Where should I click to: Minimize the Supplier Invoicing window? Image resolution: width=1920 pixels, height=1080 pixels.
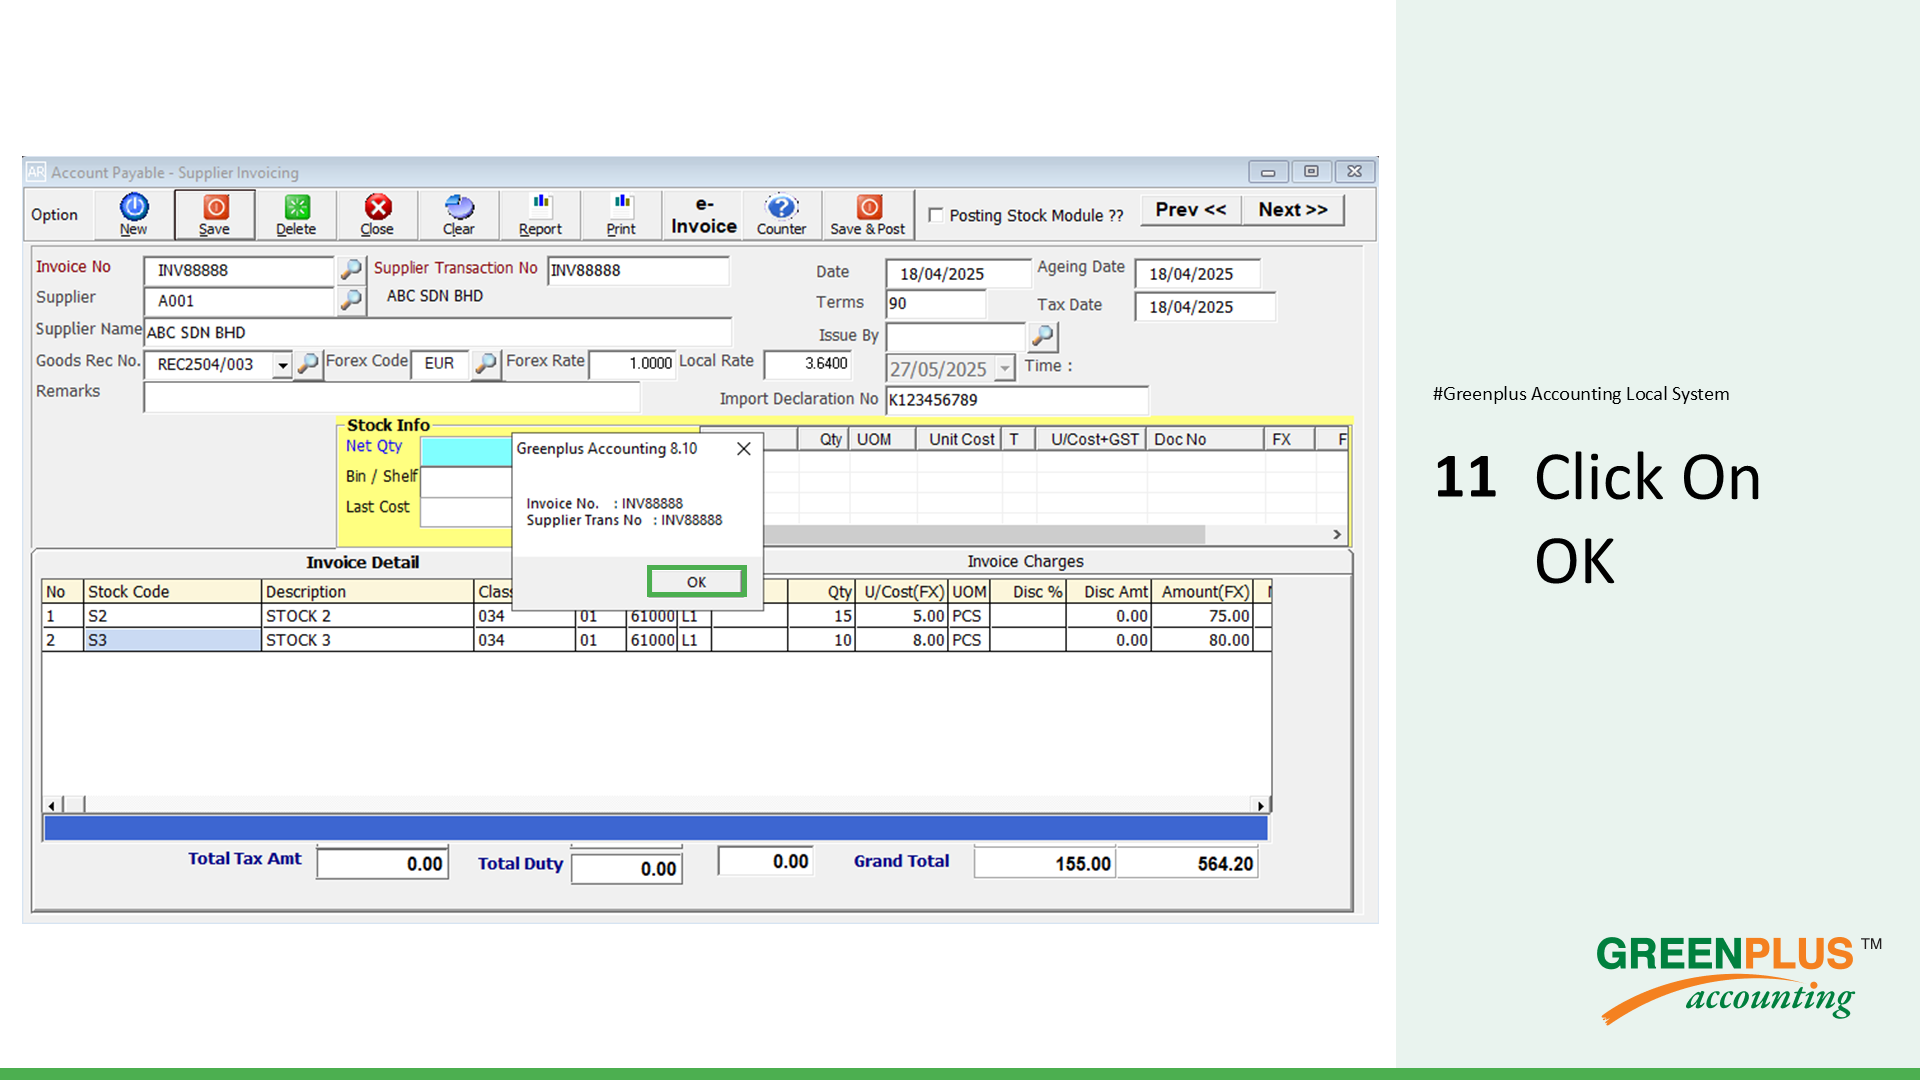click(1268, 172)
